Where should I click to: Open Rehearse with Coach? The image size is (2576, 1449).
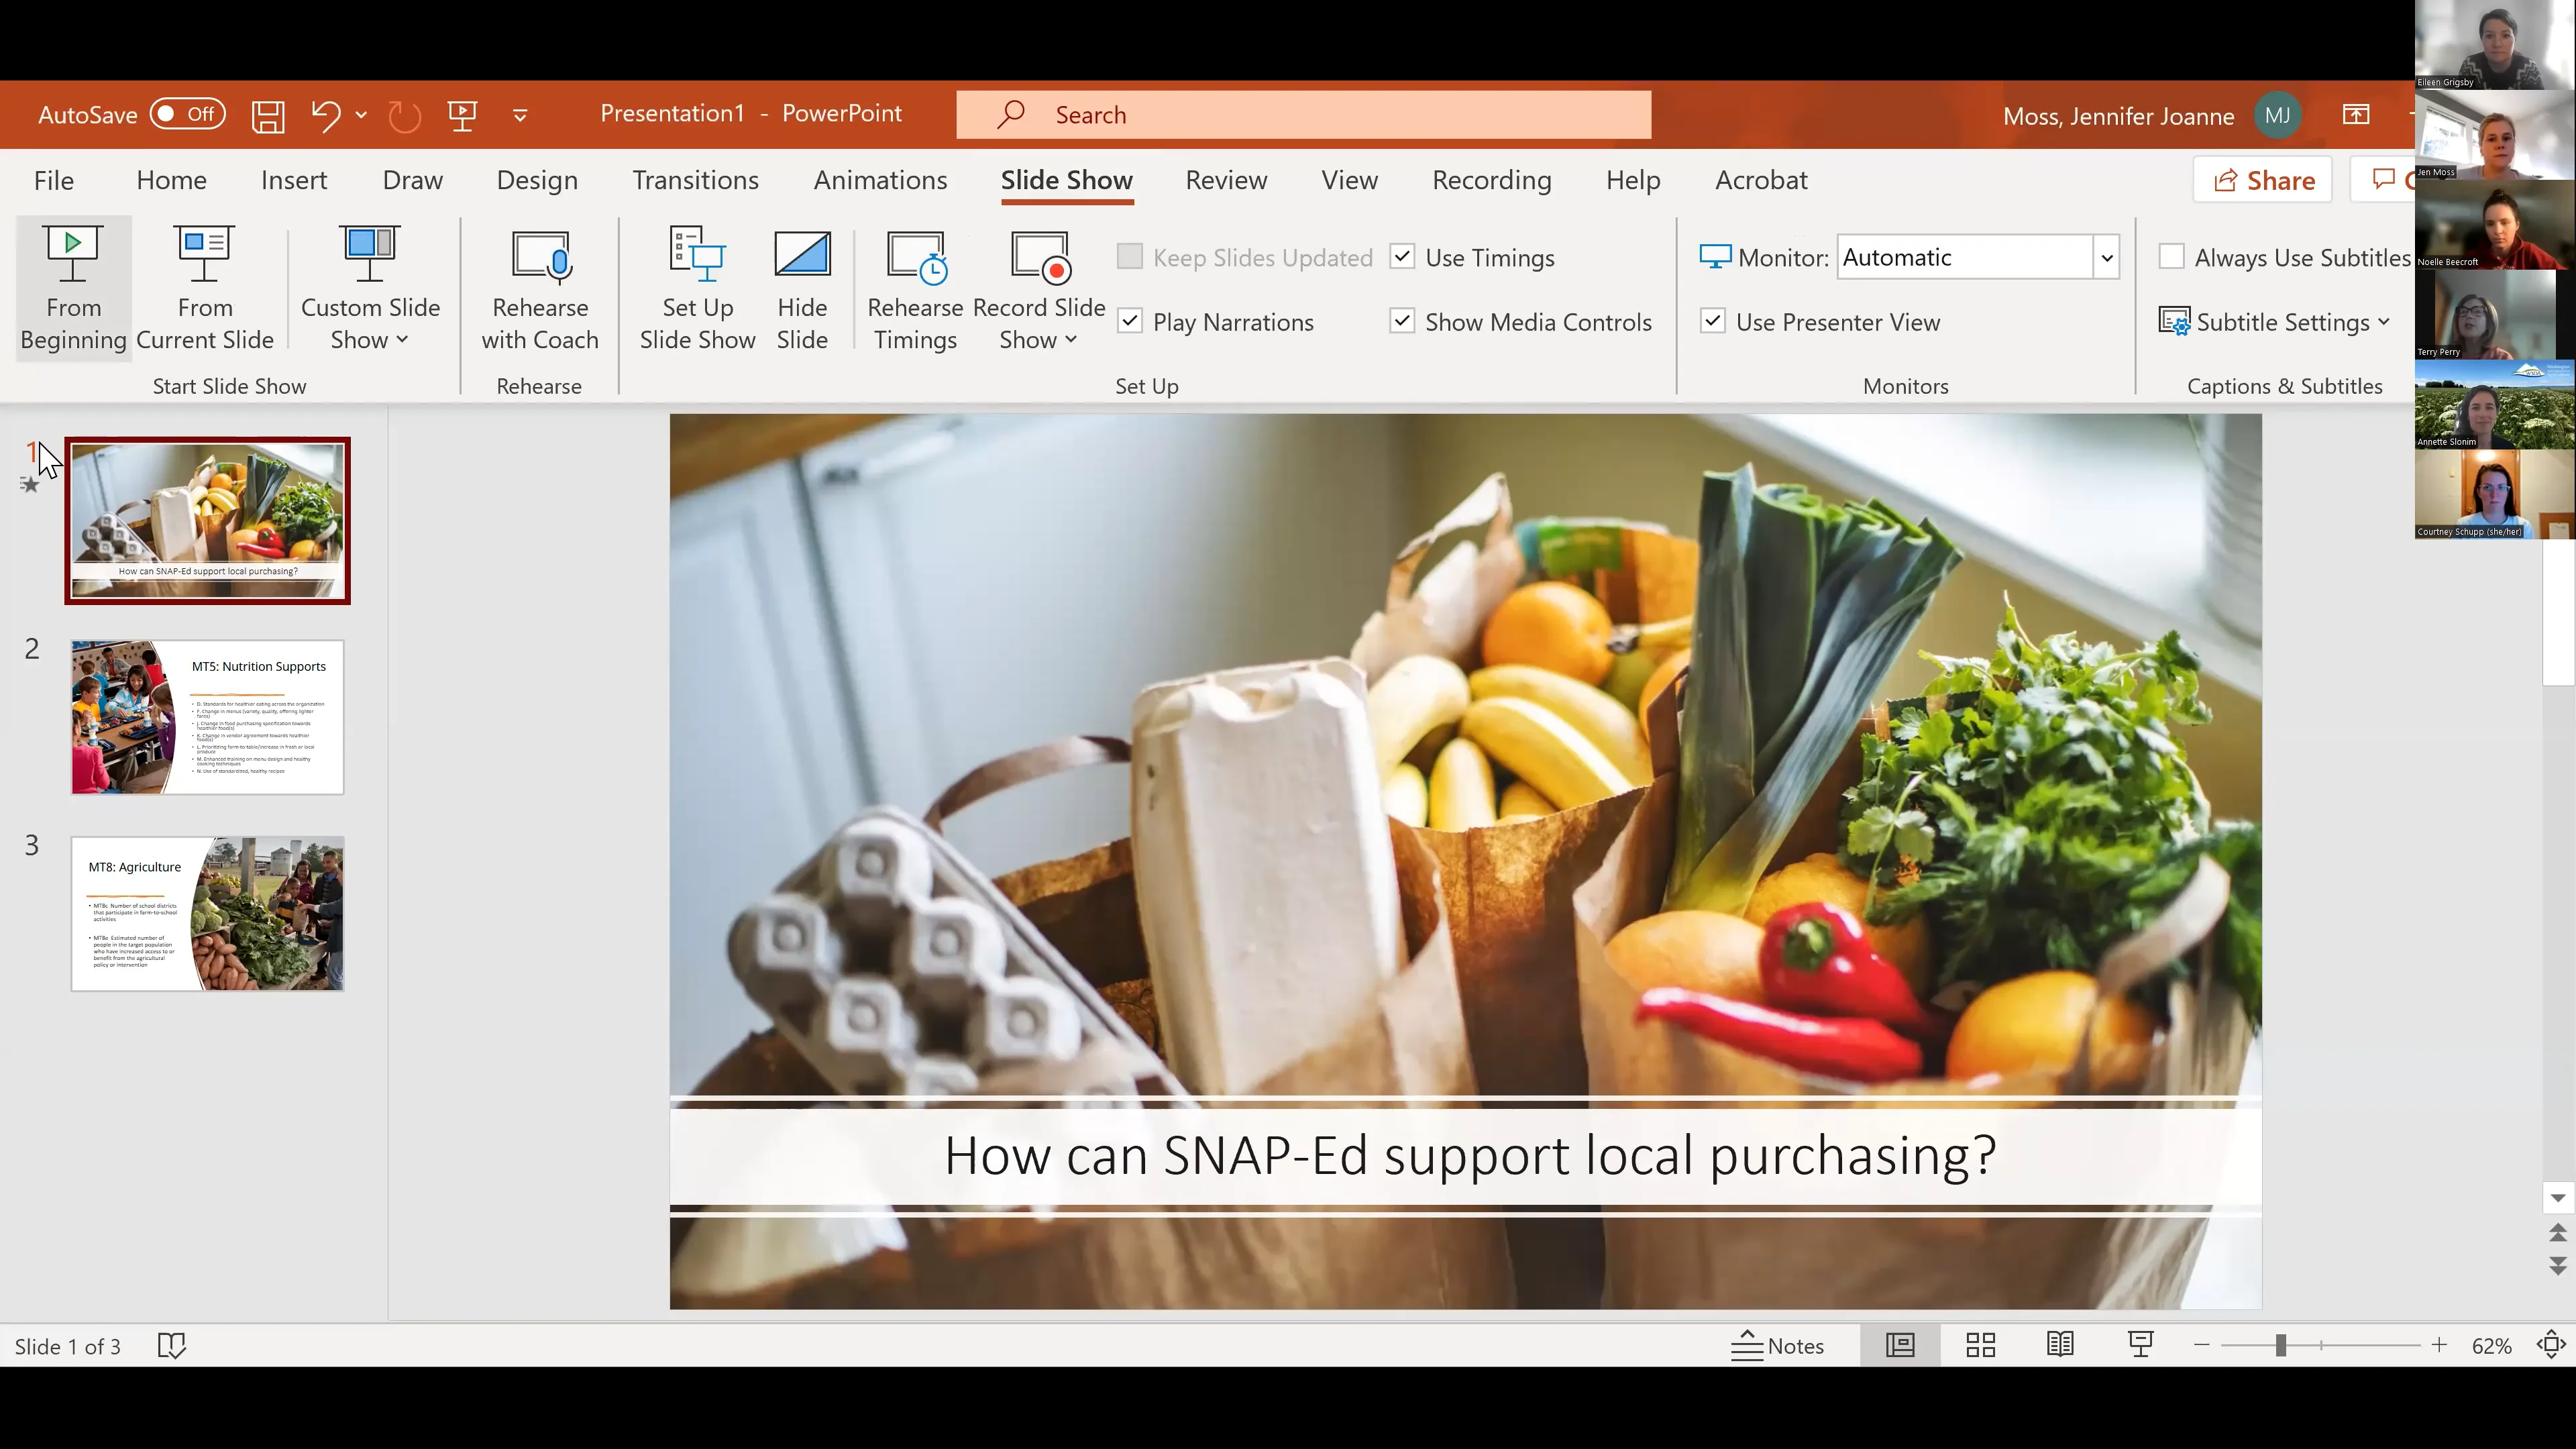[539, 289]
